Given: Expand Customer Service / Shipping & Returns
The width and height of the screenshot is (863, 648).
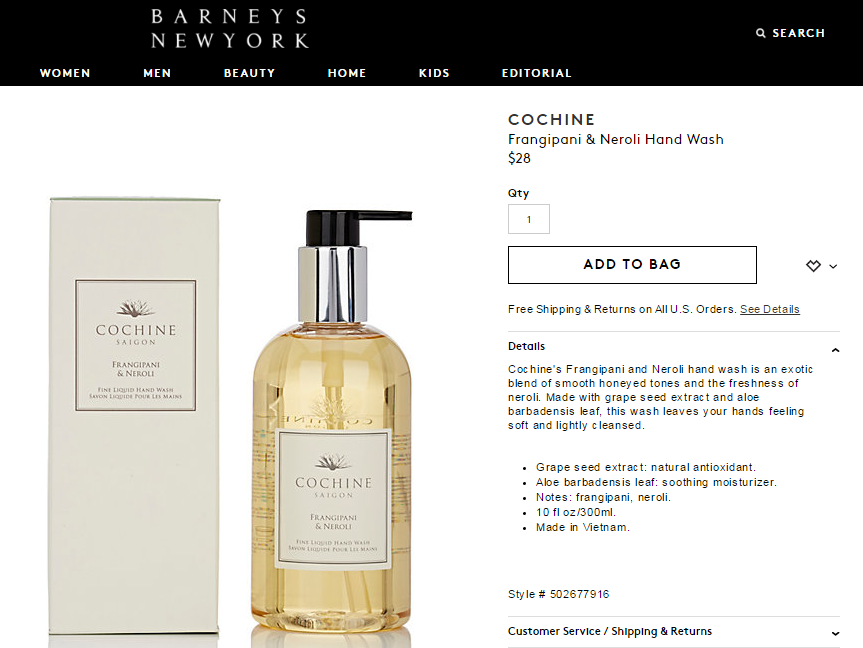Looking at the screenshot, I should coord(674,631).
